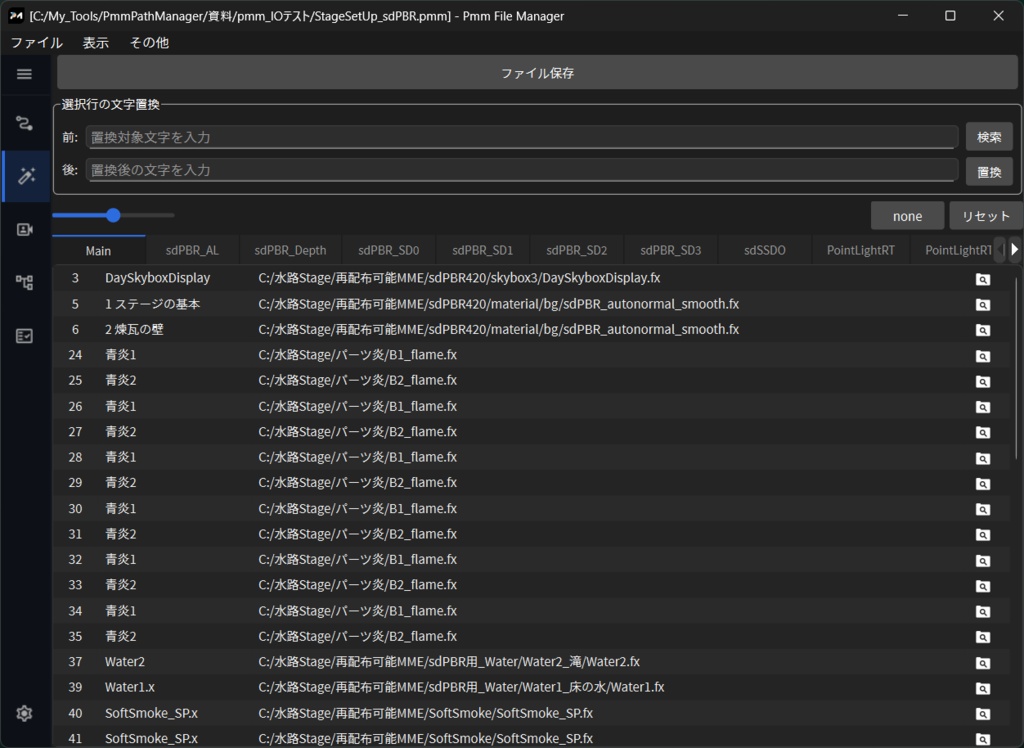This screenshot has width=1024, height=748.
Task: Open settings via the gear icon
Action: click(x=24, y=713)
